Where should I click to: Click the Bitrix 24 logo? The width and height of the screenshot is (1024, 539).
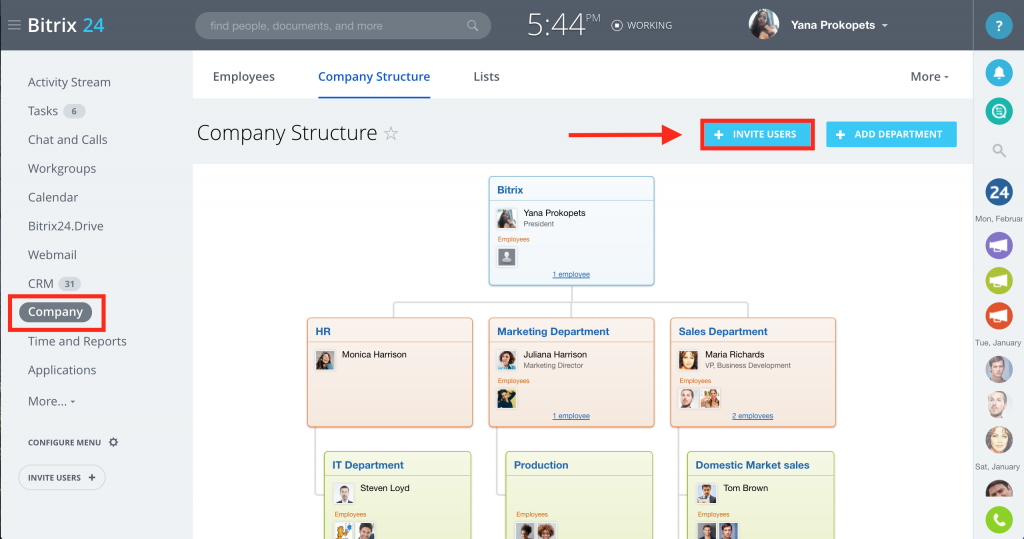point(66,25)
